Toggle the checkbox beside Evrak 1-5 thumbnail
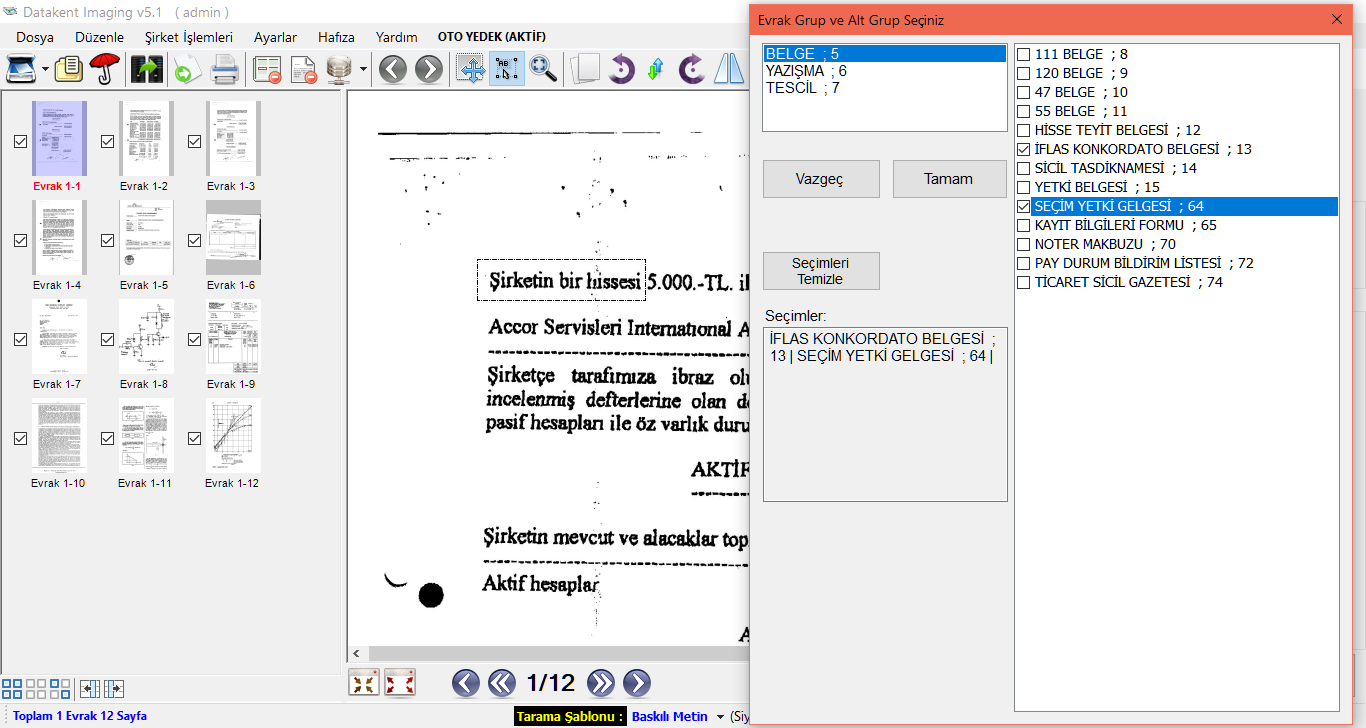Image resolution: width=1366 pixels, height=728 pixels. pos(108,240)
